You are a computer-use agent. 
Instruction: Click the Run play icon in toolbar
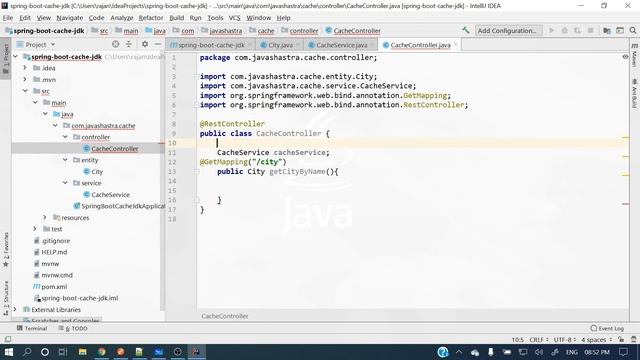tap(551, 30)
